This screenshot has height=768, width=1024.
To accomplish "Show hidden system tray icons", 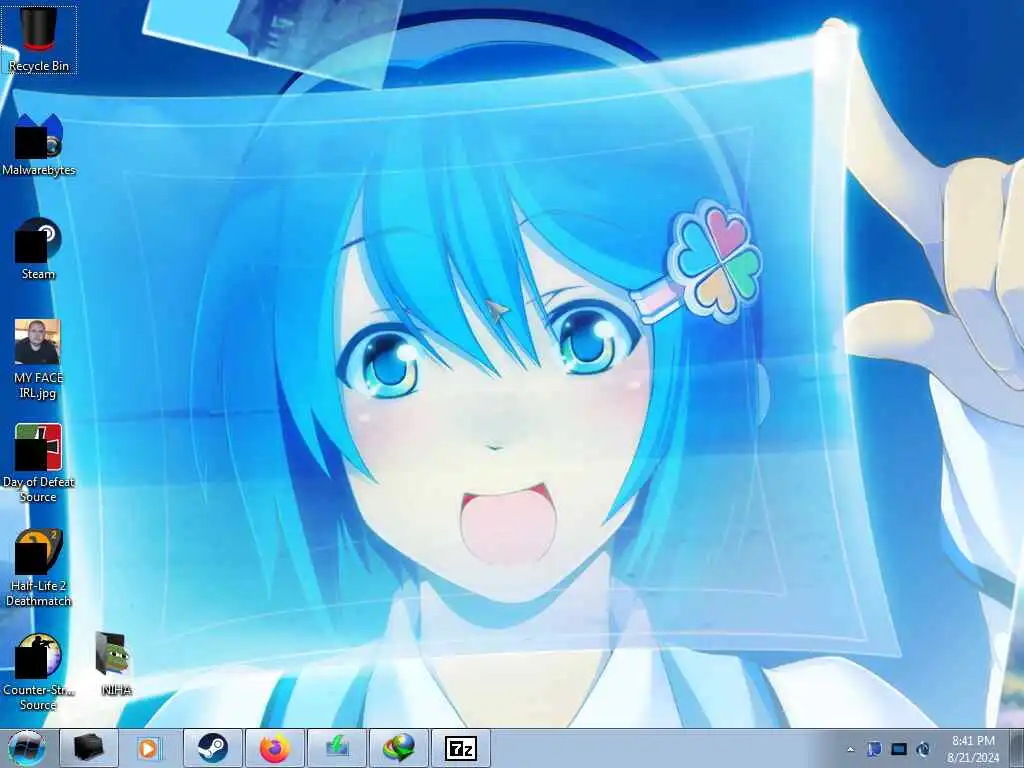I will pyautogui.click(x=850, y=749).
